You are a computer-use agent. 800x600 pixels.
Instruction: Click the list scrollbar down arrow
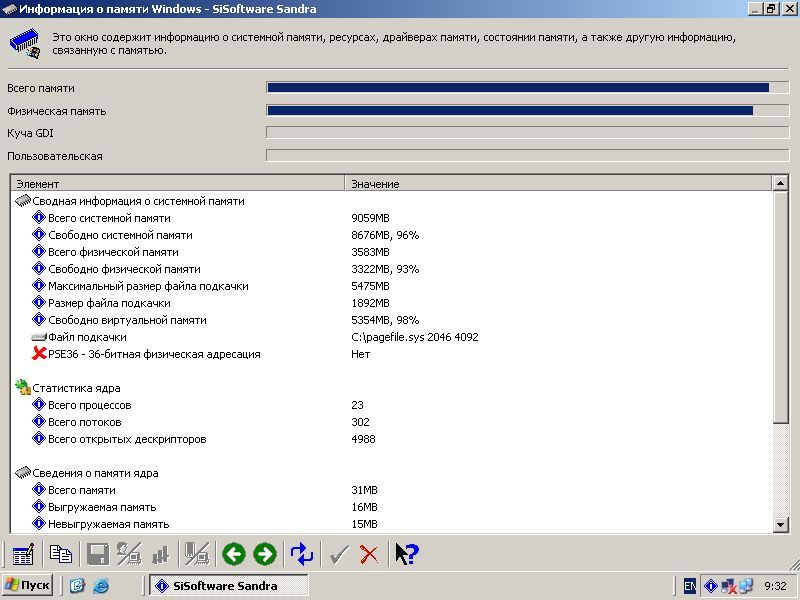tap(781, 524)
